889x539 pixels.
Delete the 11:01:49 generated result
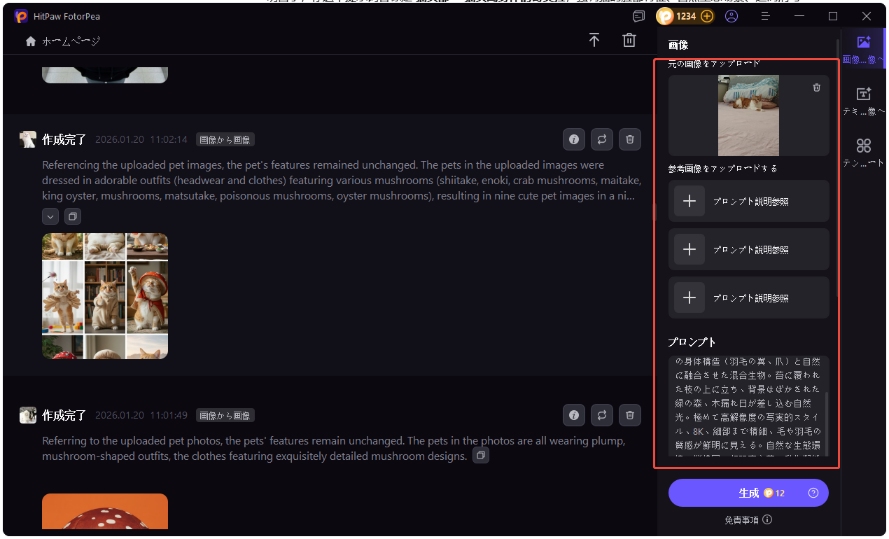[629, 414]
